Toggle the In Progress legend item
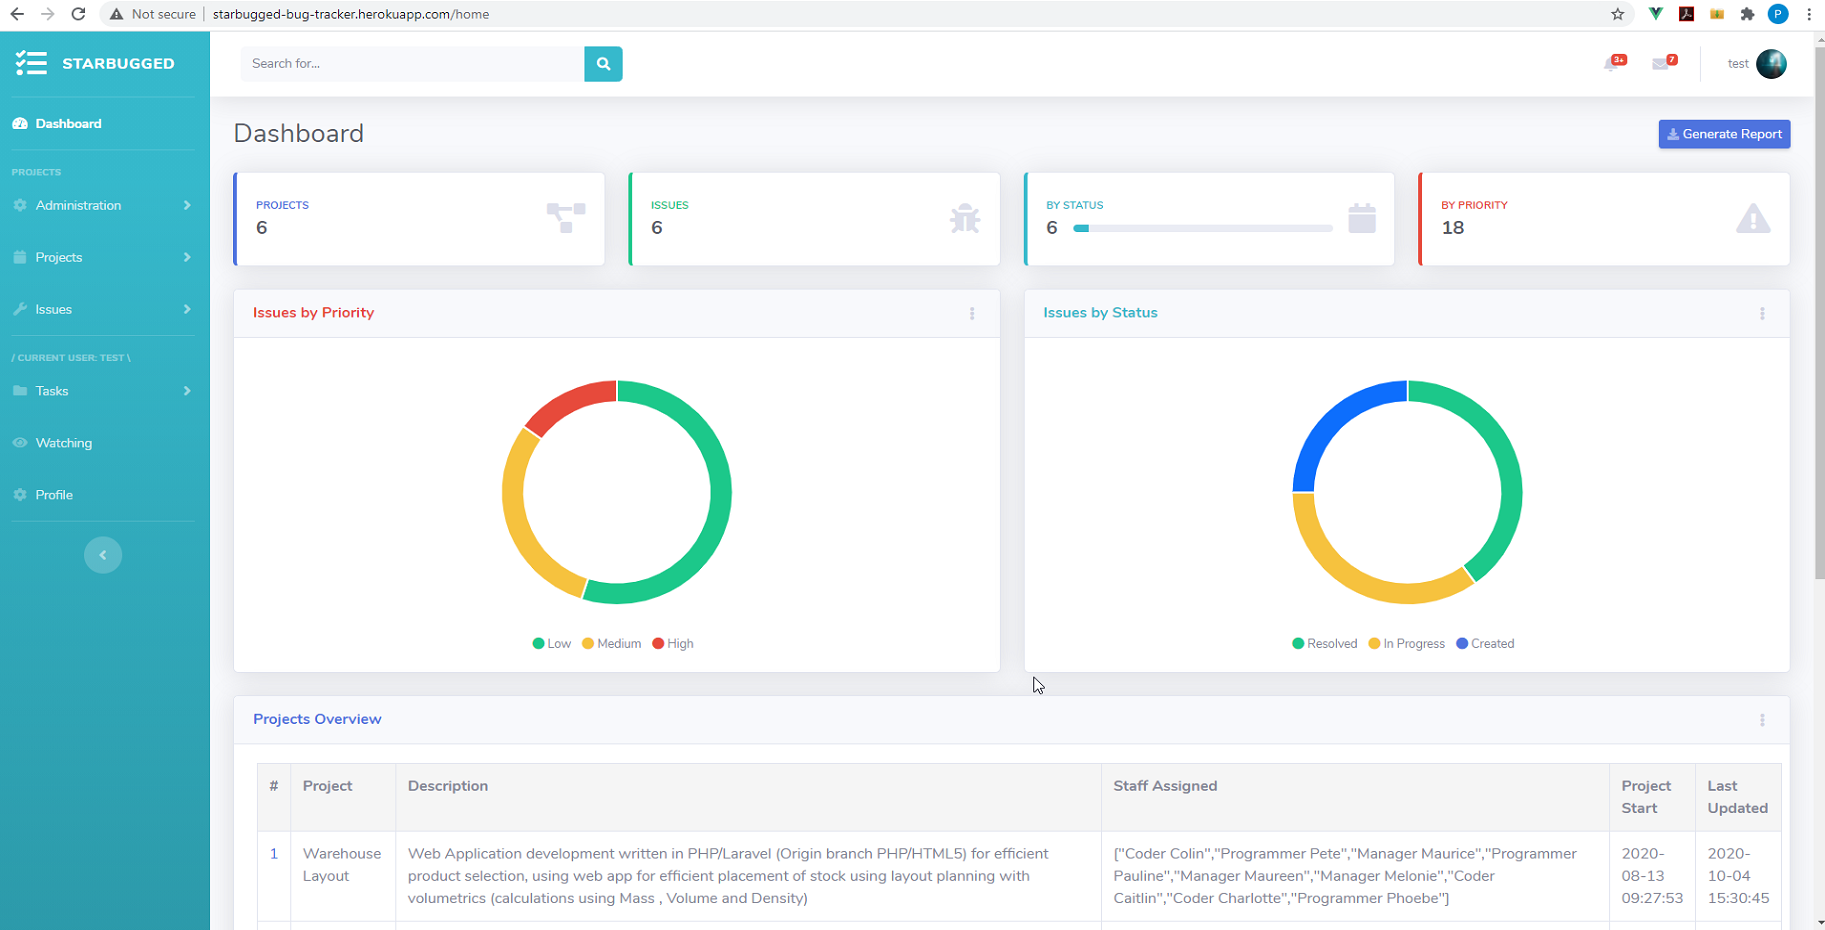The image size is (1825, 930). tap(1406, 644)
